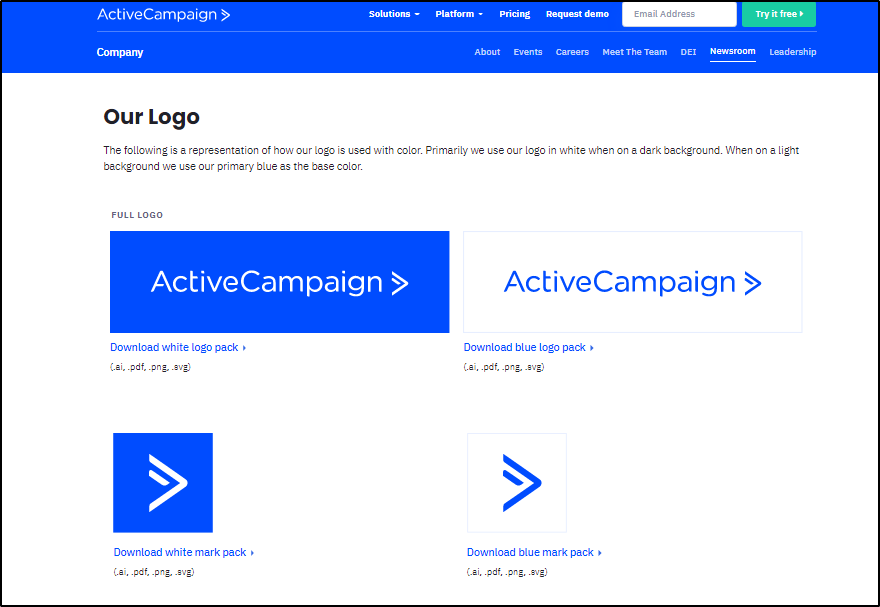Screen dimensions: 880x607
Task: Download blue mark pack
Action: [533, 553]
